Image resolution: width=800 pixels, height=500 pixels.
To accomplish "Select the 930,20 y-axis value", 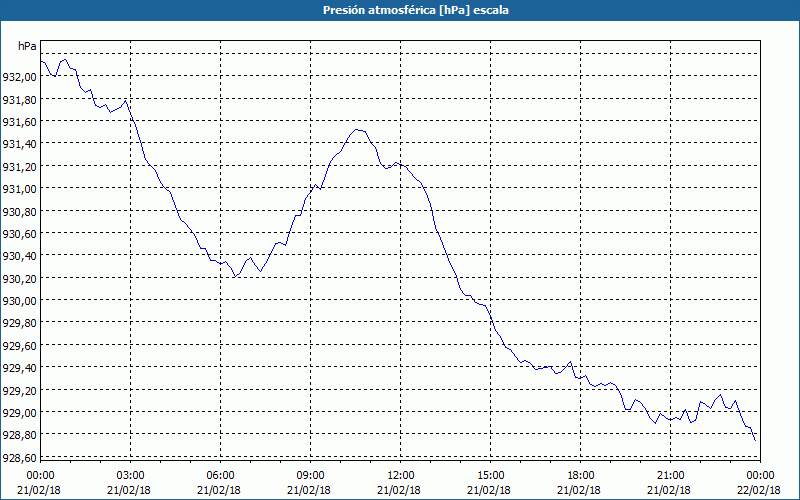I will (x=19, y=278).
